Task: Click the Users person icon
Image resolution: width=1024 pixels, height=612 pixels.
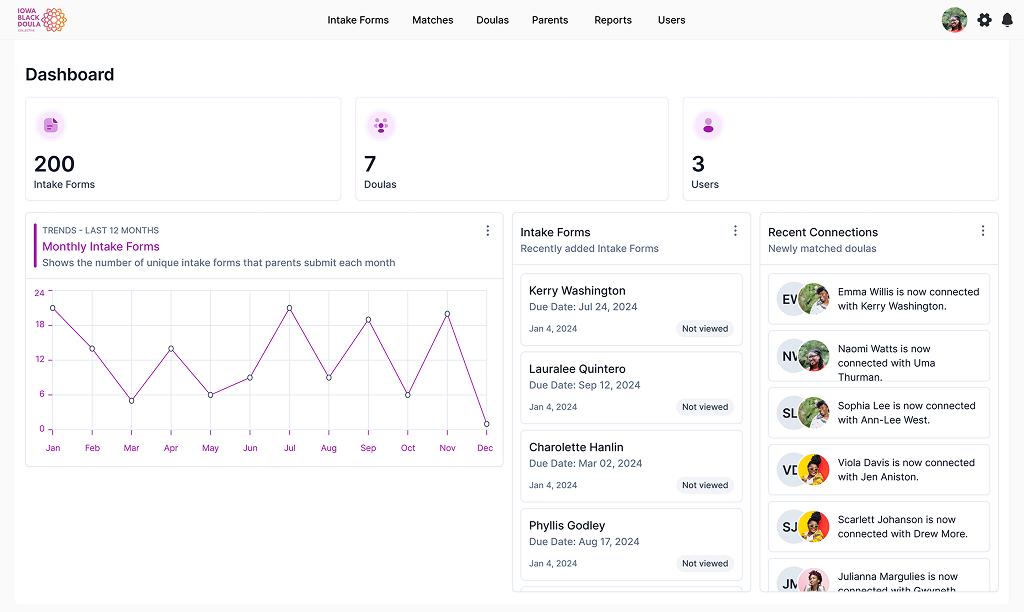Action: click(x=708, y=125)
